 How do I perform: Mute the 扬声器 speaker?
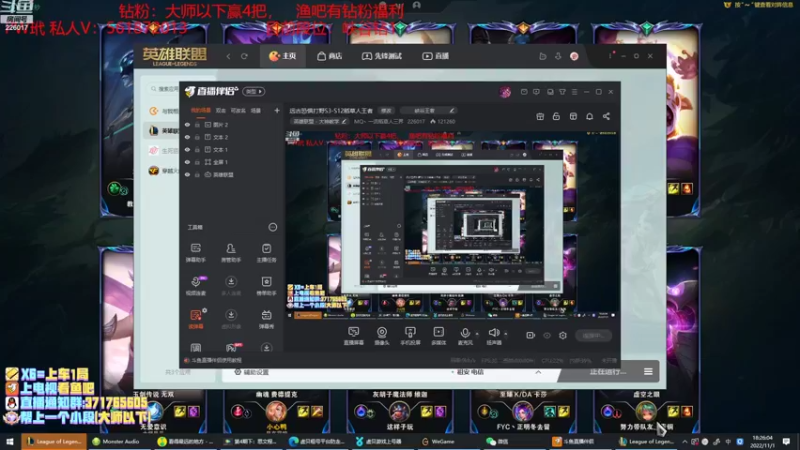coord(493,336)
